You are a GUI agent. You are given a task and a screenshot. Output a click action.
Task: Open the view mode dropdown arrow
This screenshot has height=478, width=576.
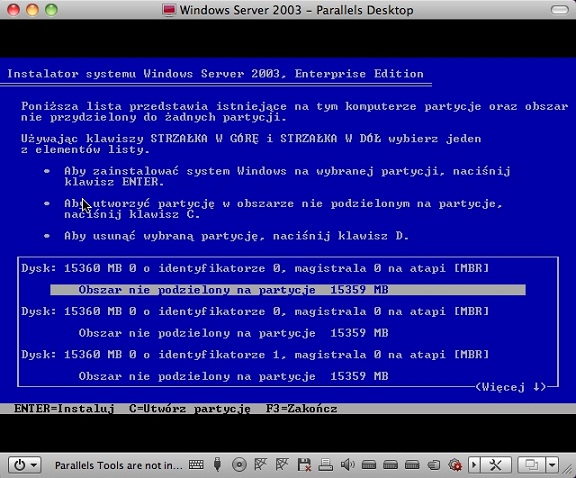[x=552, y=465]
